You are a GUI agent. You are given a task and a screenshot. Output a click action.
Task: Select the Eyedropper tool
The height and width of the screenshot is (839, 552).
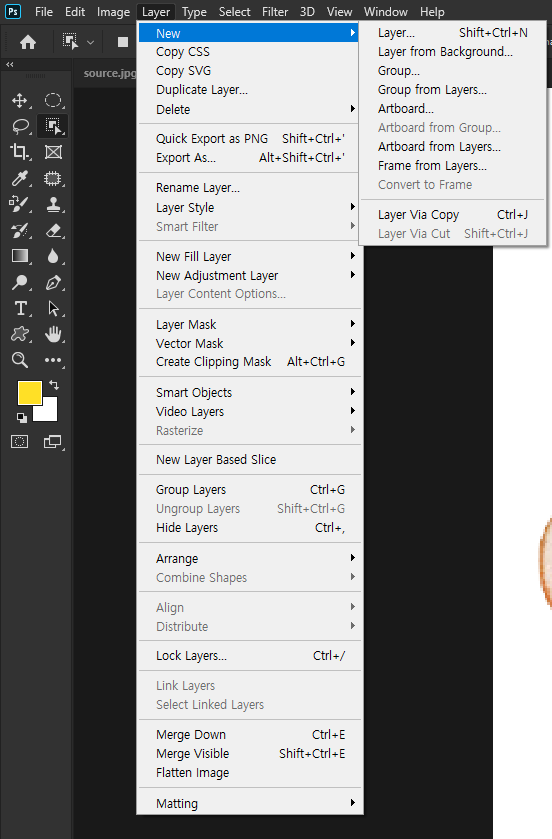(20, 178)
